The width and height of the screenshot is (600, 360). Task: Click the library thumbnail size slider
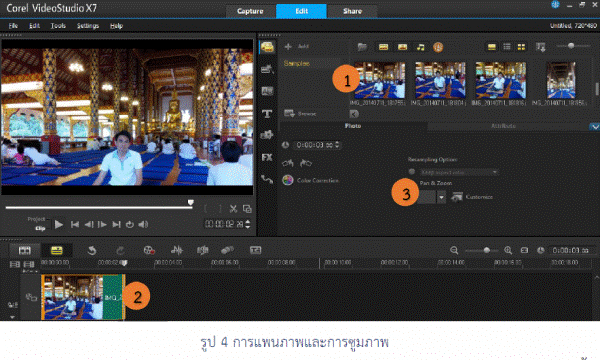click(x=573, y=46)
